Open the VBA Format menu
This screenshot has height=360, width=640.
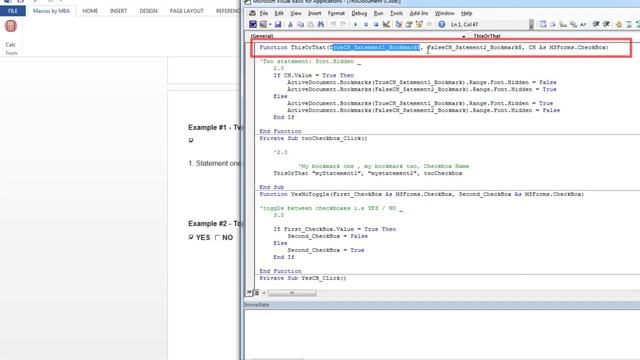(336, 13)
